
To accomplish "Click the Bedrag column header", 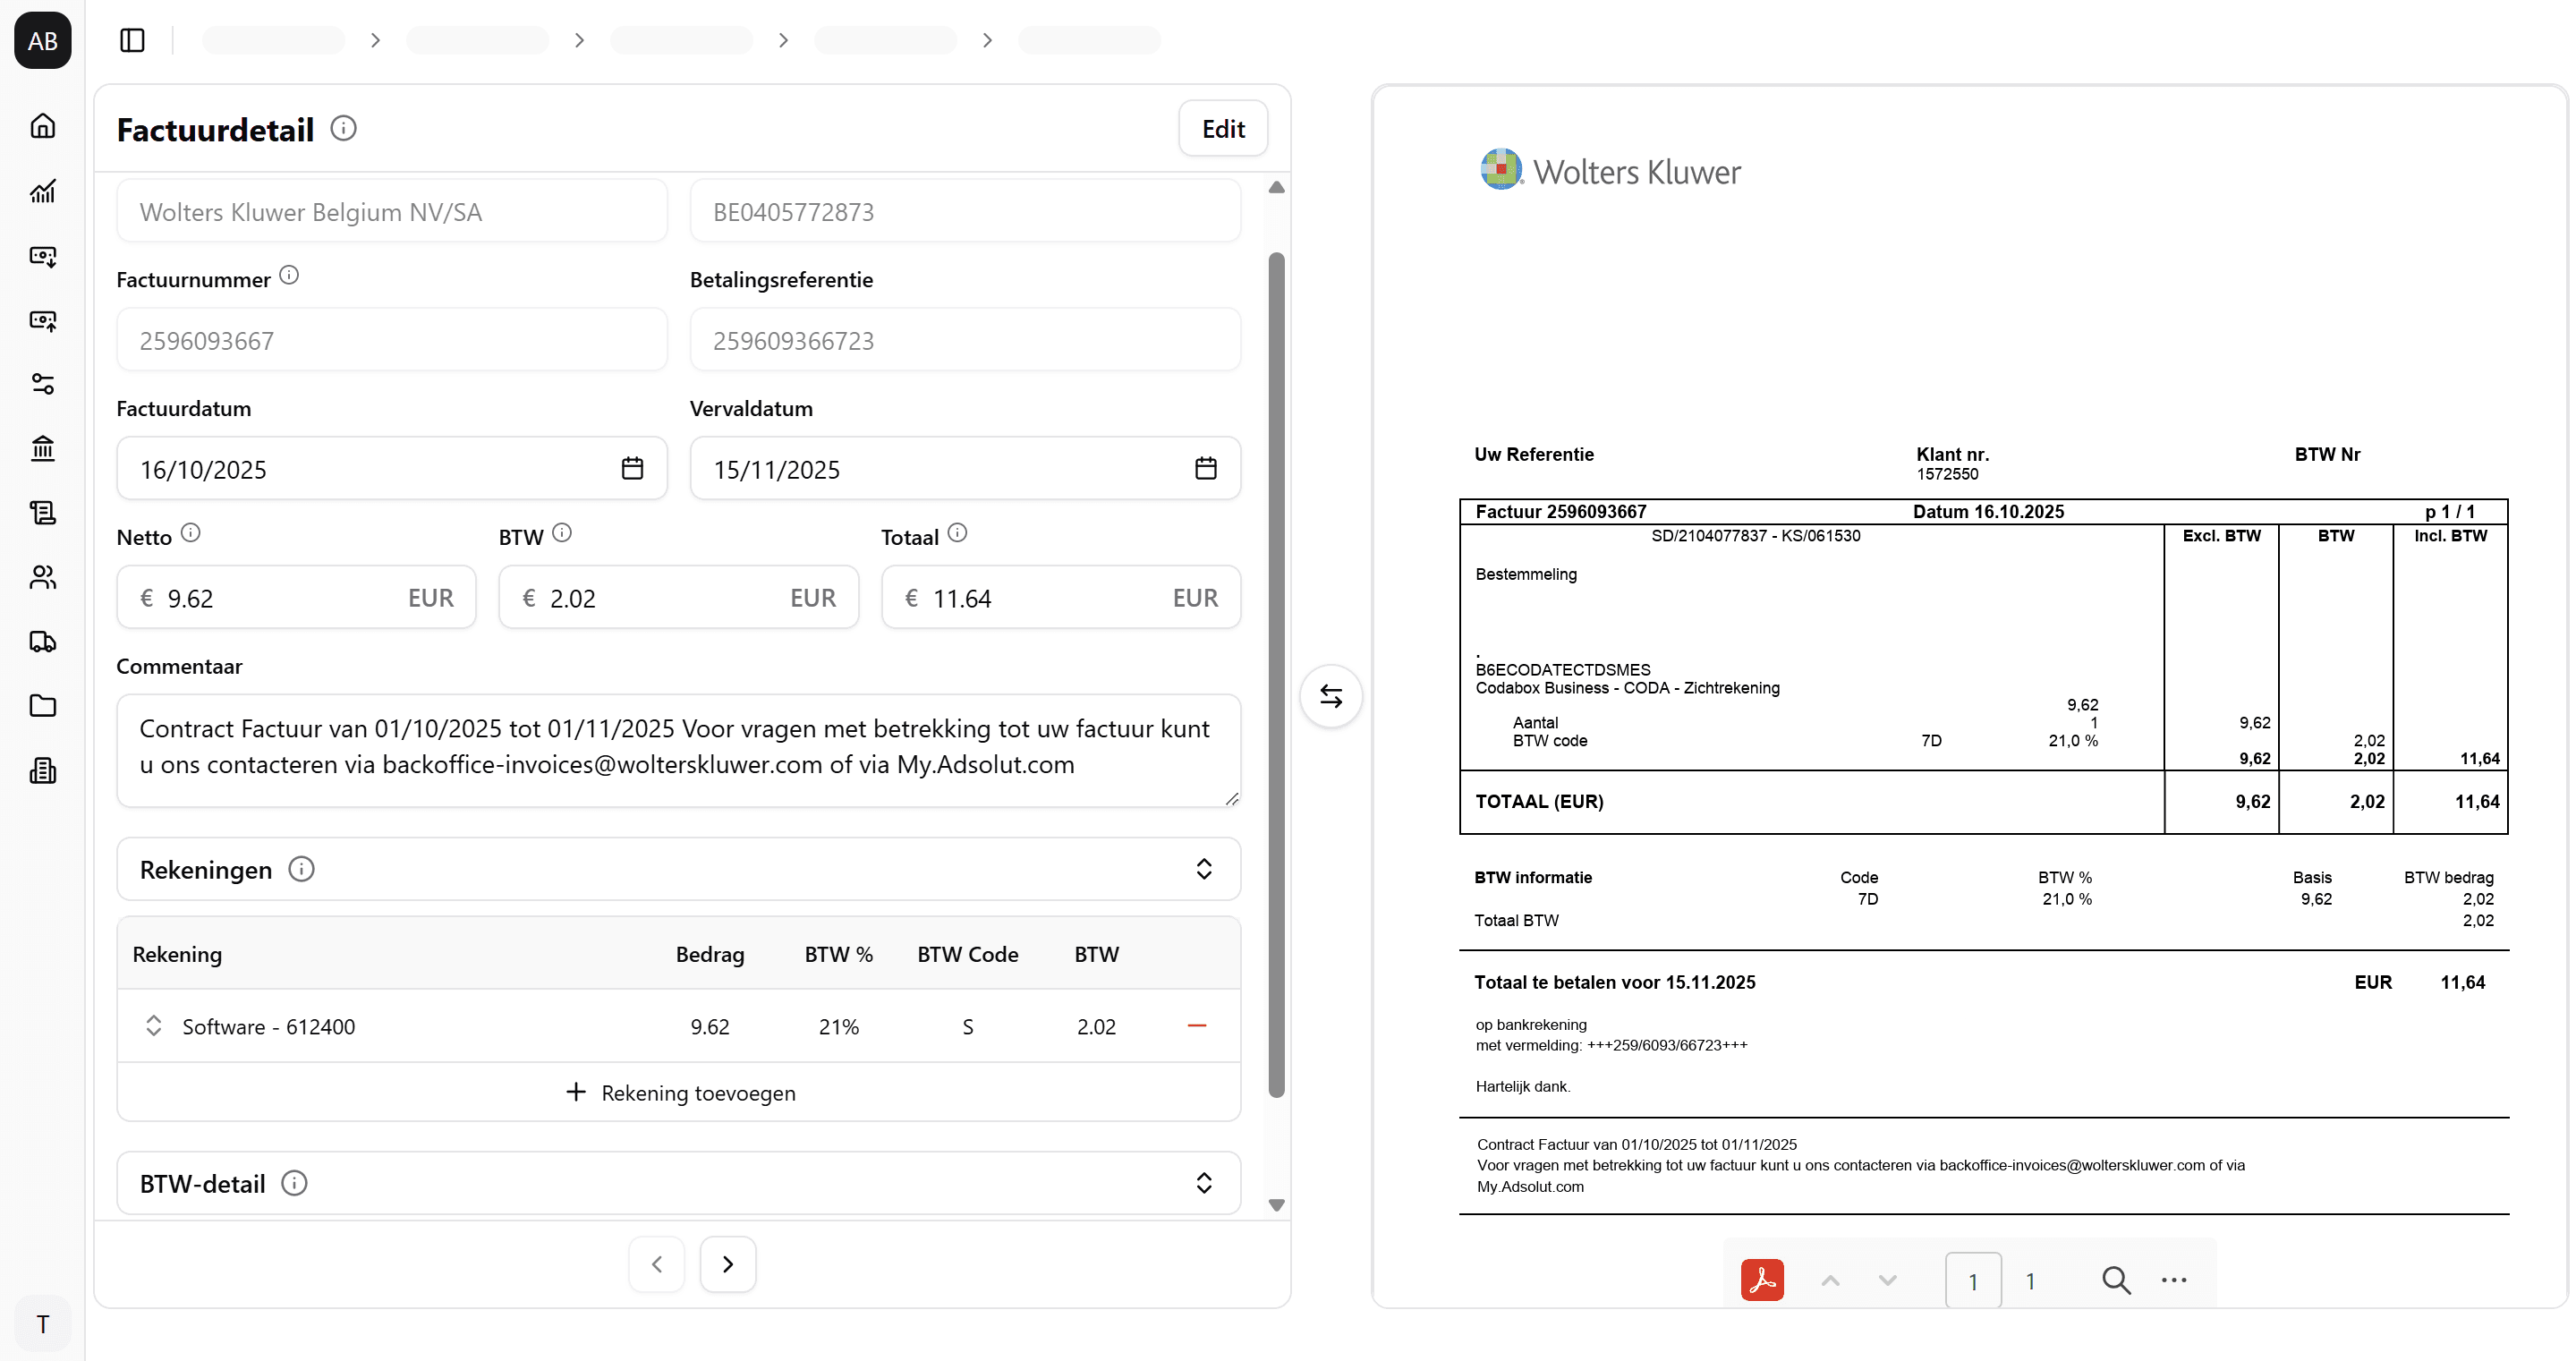I will coord(710,954).
